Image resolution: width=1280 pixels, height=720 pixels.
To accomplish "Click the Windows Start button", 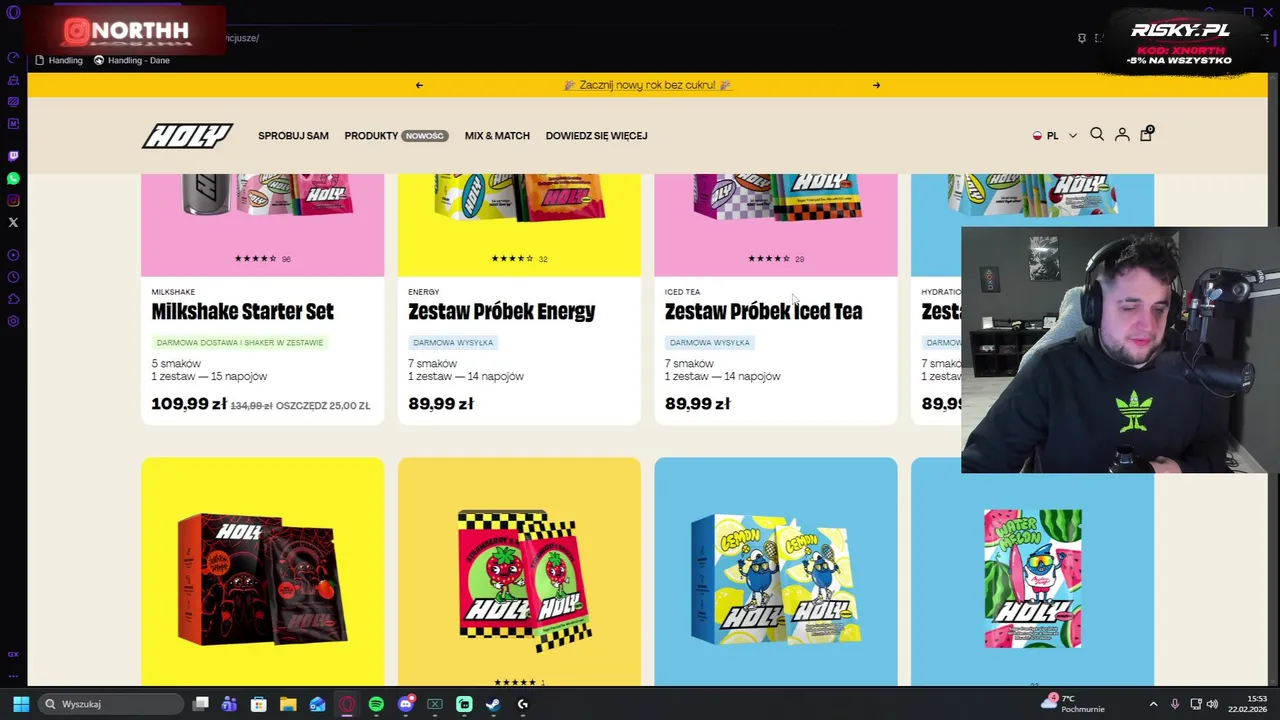I will (x=21, y=704).
